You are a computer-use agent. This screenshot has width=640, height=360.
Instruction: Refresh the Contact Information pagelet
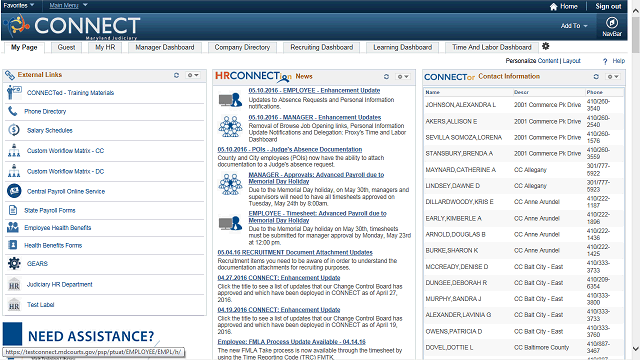(596, 76)
